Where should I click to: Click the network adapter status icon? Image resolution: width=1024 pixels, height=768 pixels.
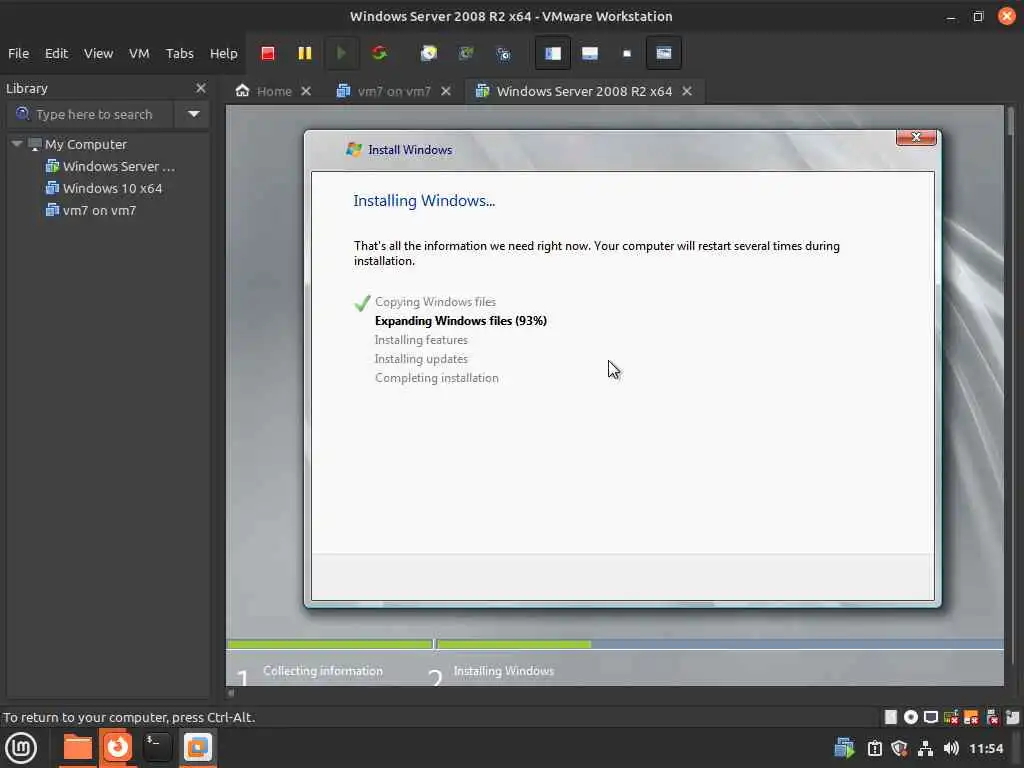(952, 717)
